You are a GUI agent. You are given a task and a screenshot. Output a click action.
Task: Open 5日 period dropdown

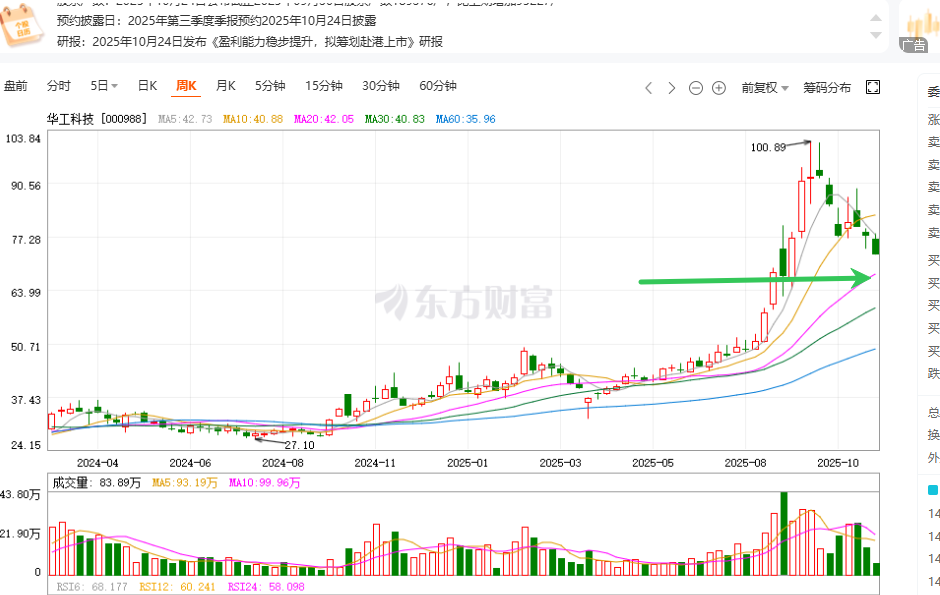pos(104,86)
